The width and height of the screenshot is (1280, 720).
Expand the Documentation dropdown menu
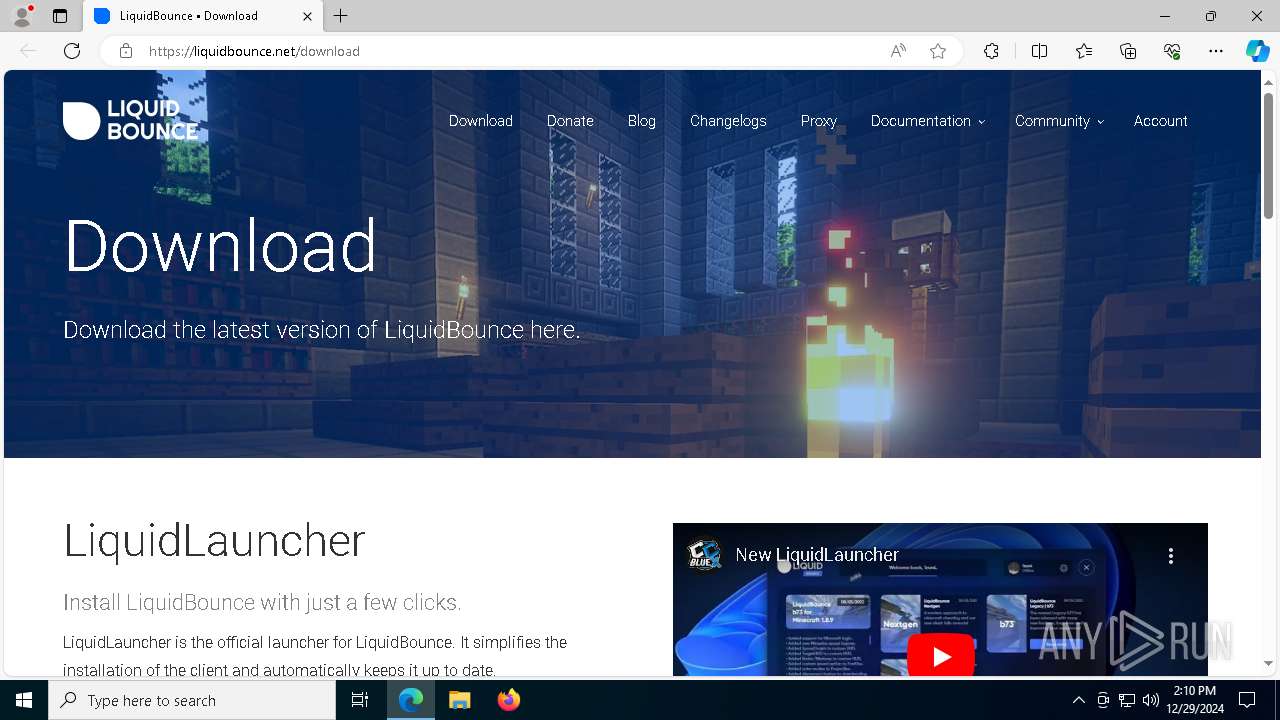coord(927,121)
